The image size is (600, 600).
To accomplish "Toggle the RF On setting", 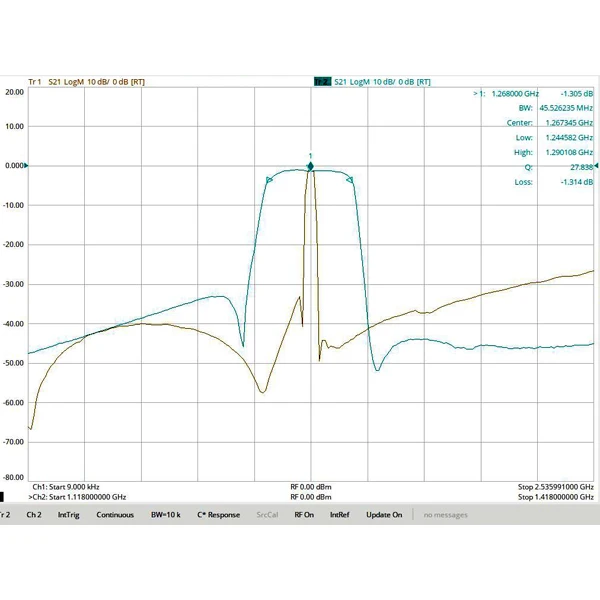I will tap(304, 515).
